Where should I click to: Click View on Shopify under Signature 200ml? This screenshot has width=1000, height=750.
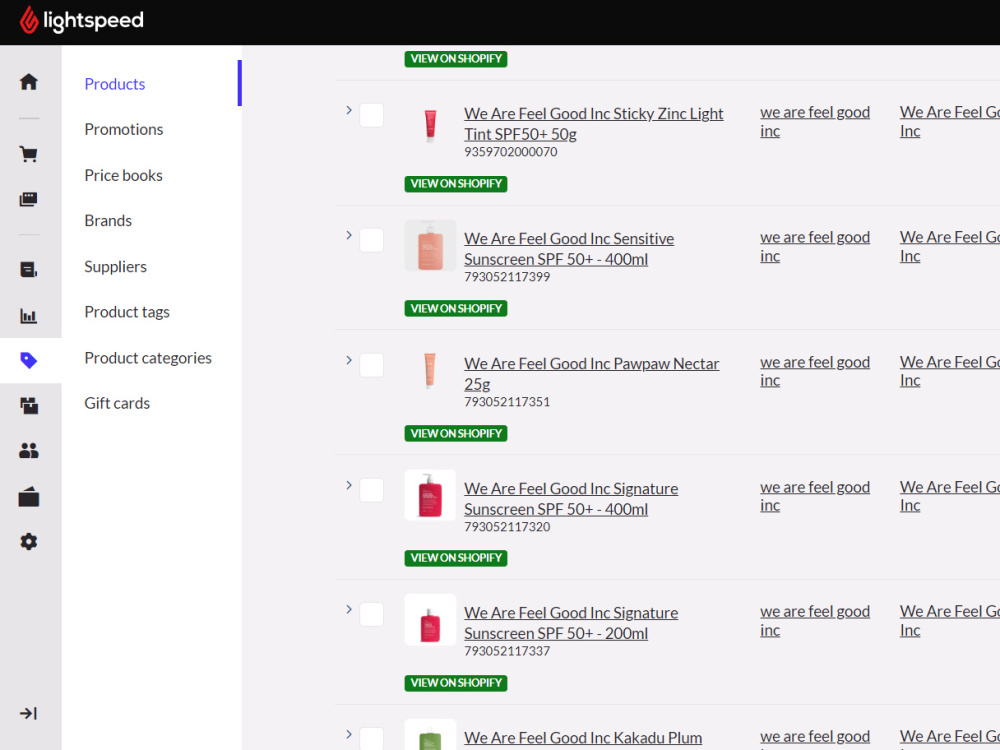tap(456, 683)
